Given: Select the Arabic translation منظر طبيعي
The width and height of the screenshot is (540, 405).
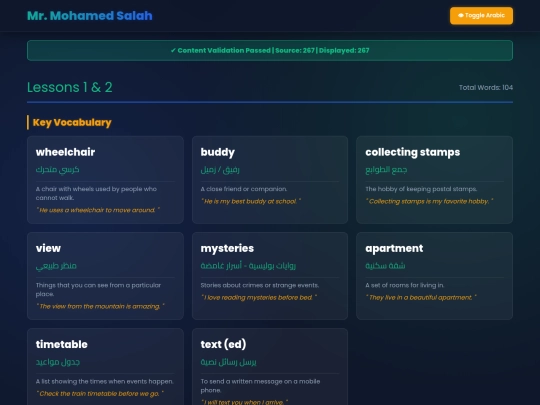Looking at the screenshot, I should (x=56, y=266).
